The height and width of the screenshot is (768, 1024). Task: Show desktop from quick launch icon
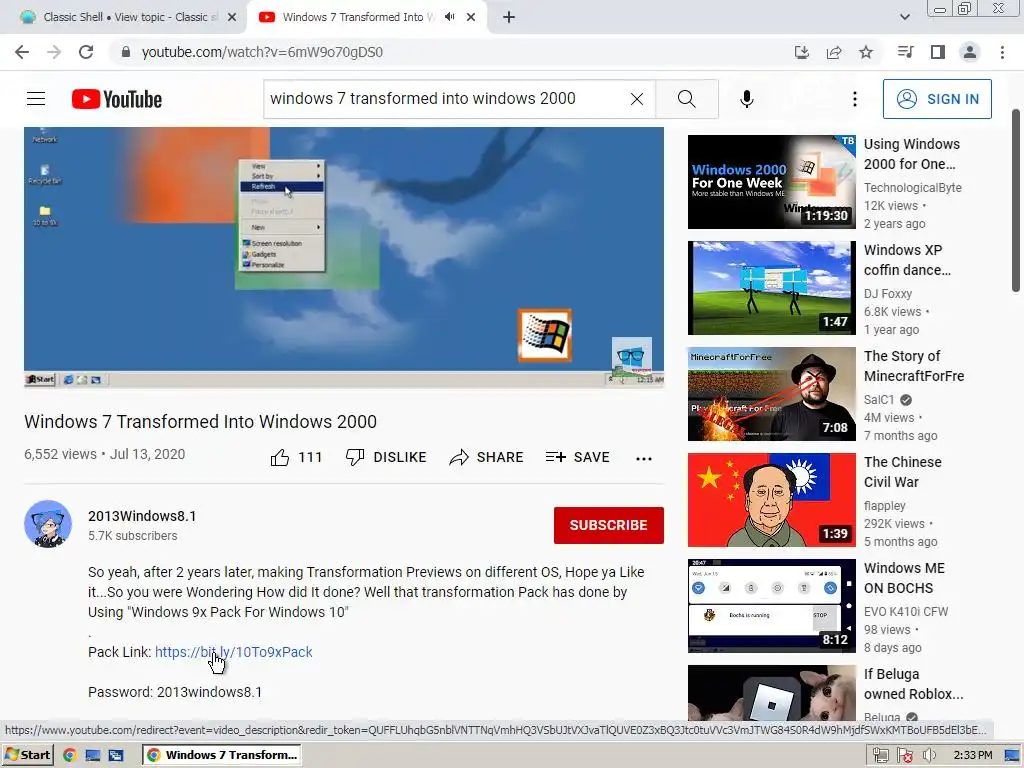pos(93,755)
